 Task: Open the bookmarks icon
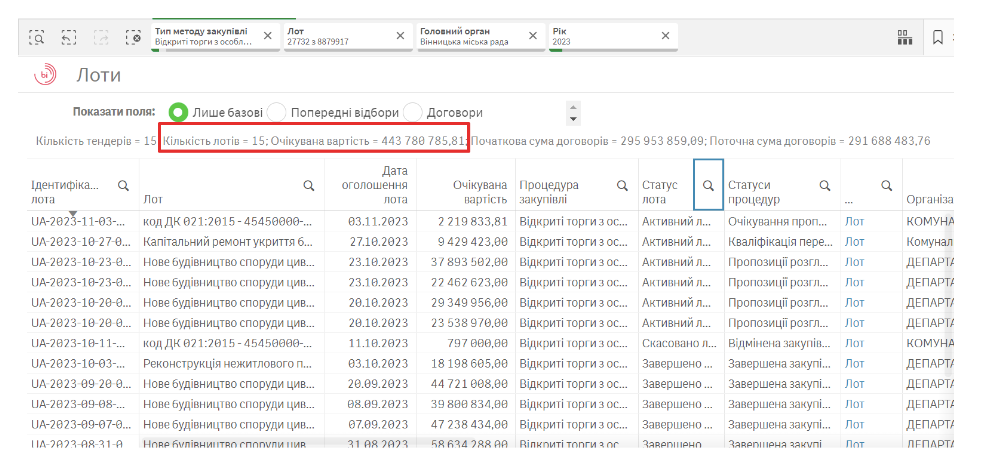pos(938,37)
